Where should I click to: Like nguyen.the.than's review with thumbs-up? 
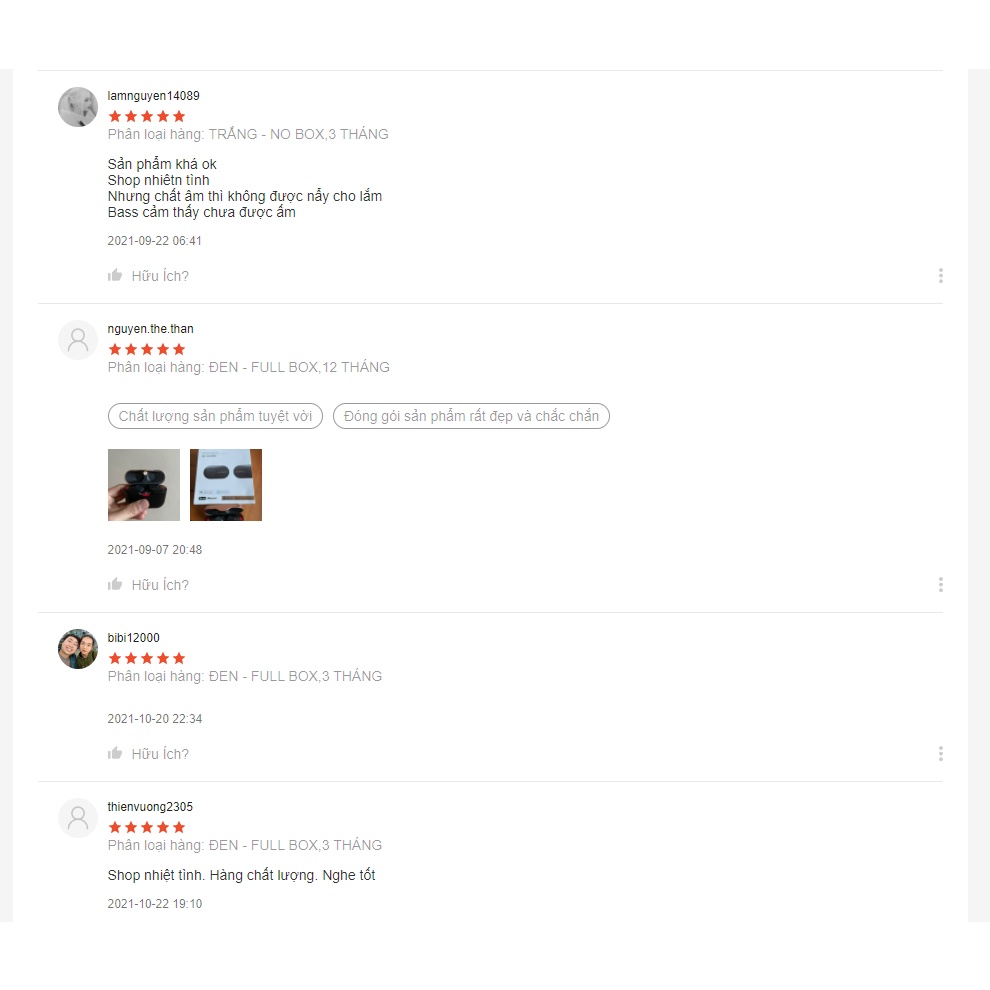pos(115,584)
